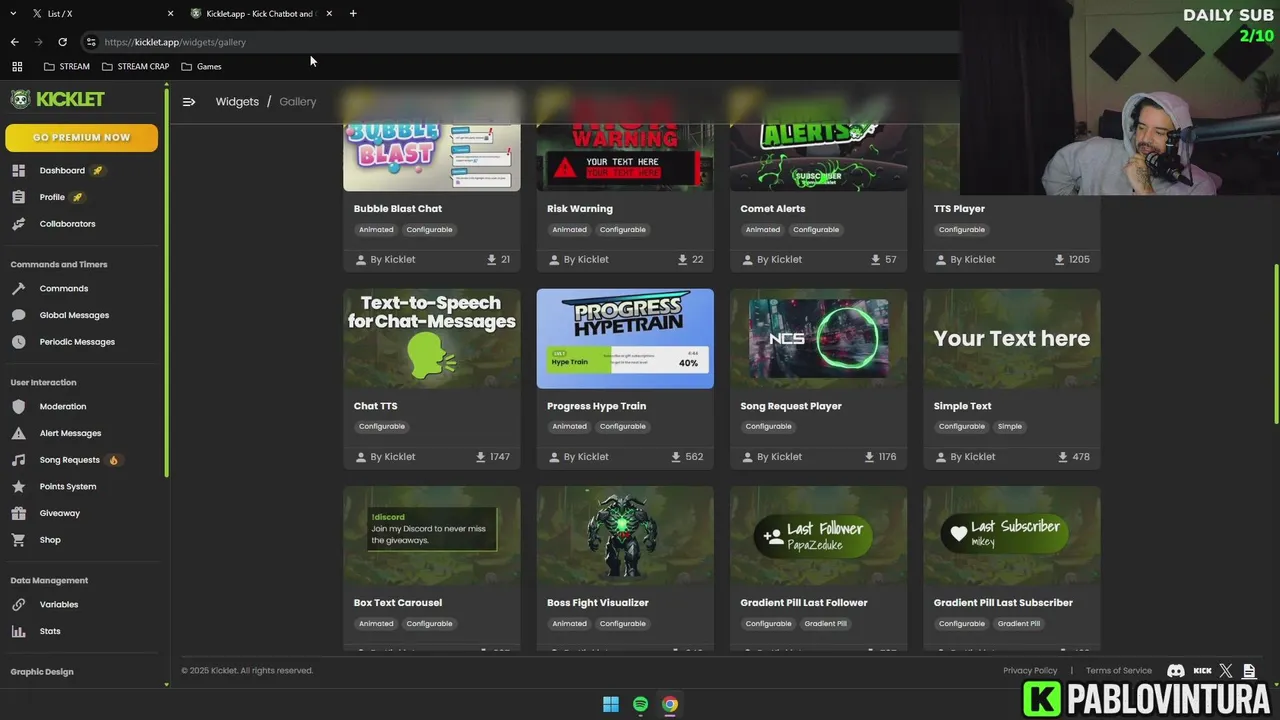Open Global Messages chat icon

pos(18,315)
